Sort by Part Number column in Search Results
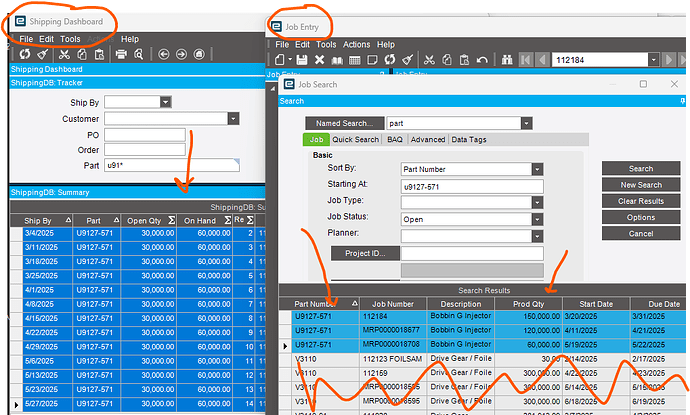The image size is (690, 415). (x=326, y=304)
